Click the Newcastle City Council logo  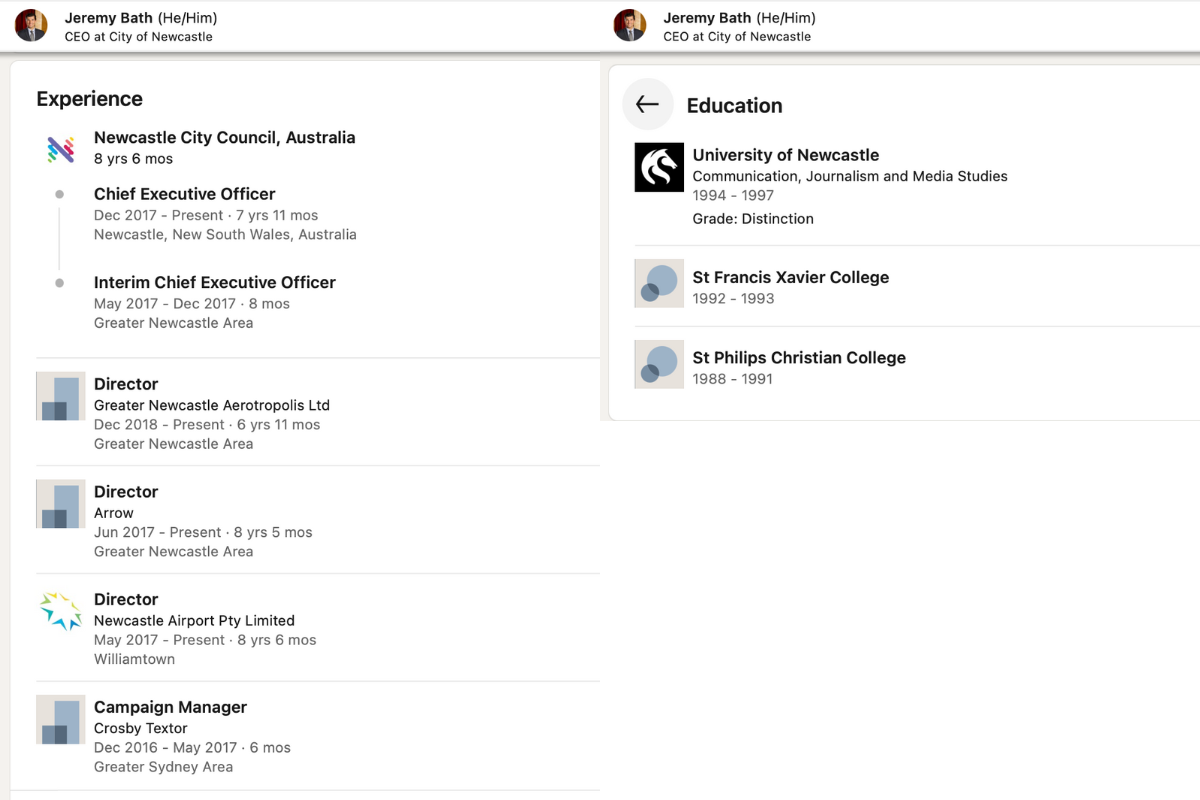click(60, 149)
